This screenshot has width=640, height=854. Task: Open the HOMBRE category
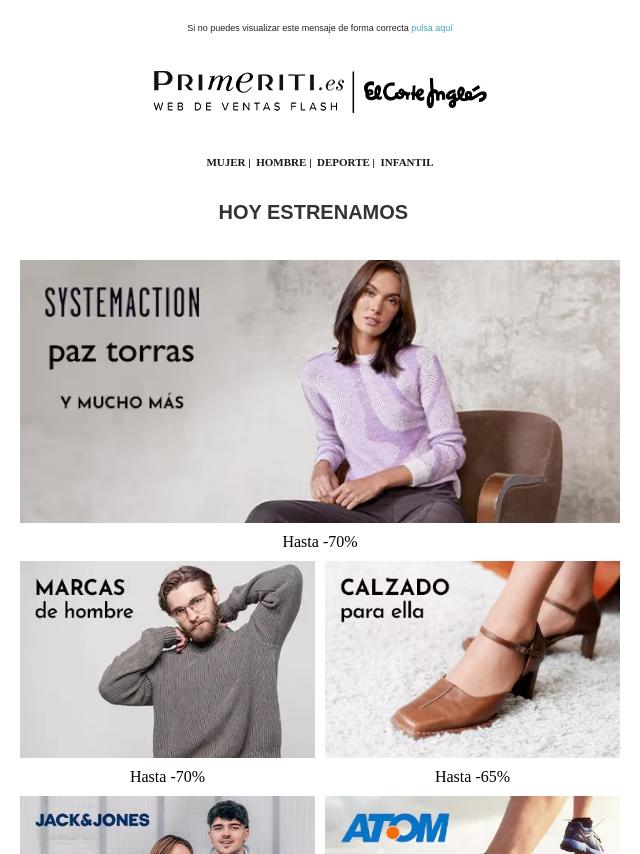281,162
